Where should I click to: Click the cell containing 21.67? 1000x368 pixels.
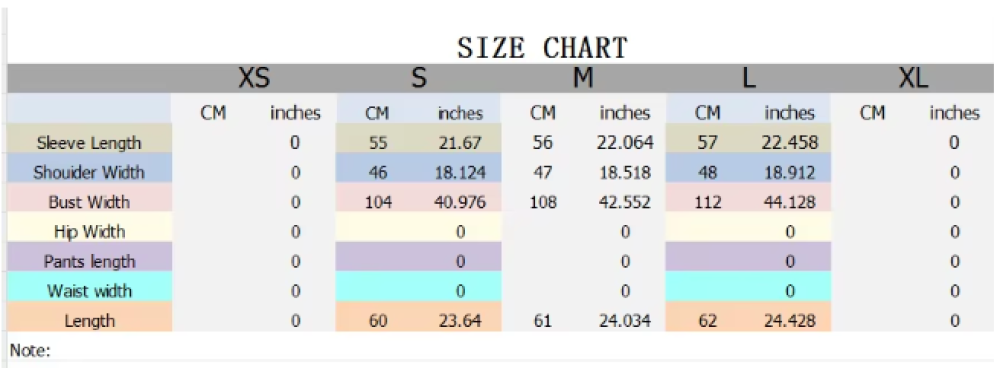pyautogui.click(x=460, y=142)
